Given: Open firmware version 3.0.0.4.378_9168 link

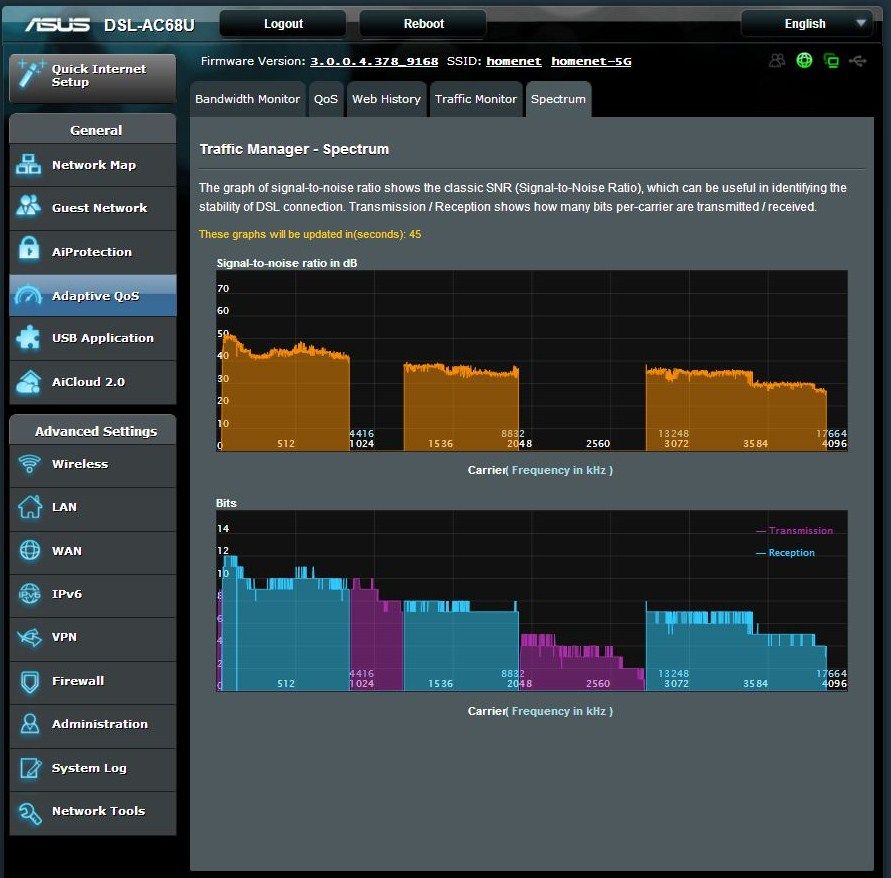Looking at the screenshot, I should [x=374, y=61].
